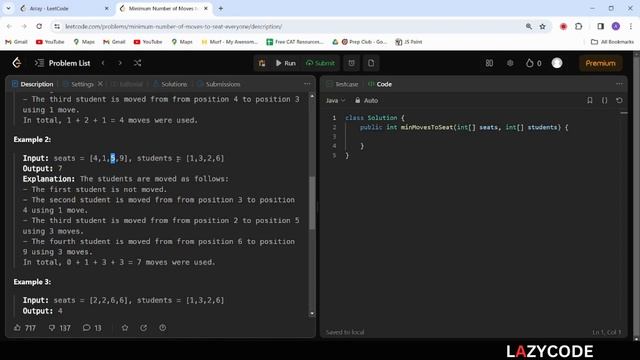The width and height of the screenshot is (640, 360).
Task: Pick a random problem shuffle icon
Action: click(x=138, y=63)
